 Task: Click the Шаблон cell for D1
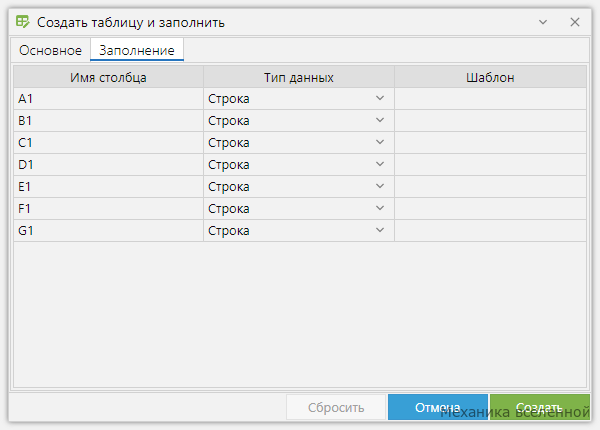point(490,165)
